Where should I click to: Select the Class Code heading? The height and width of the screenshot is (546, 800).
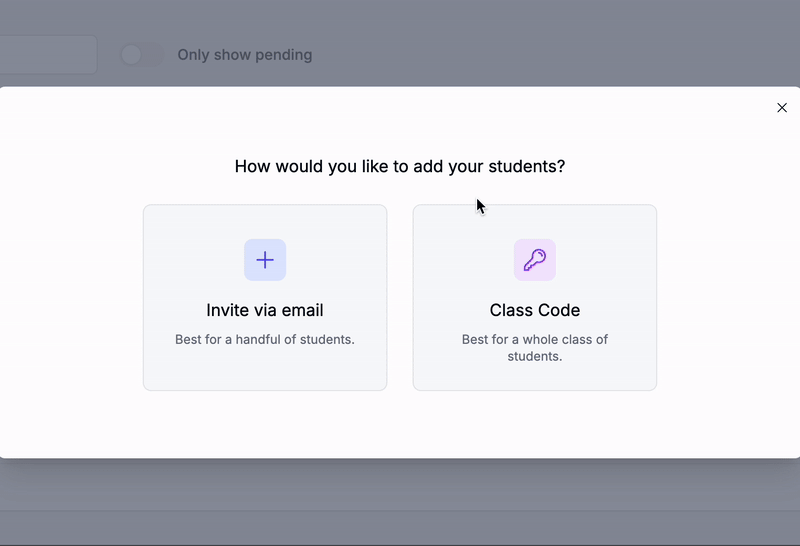coord(535,310)
